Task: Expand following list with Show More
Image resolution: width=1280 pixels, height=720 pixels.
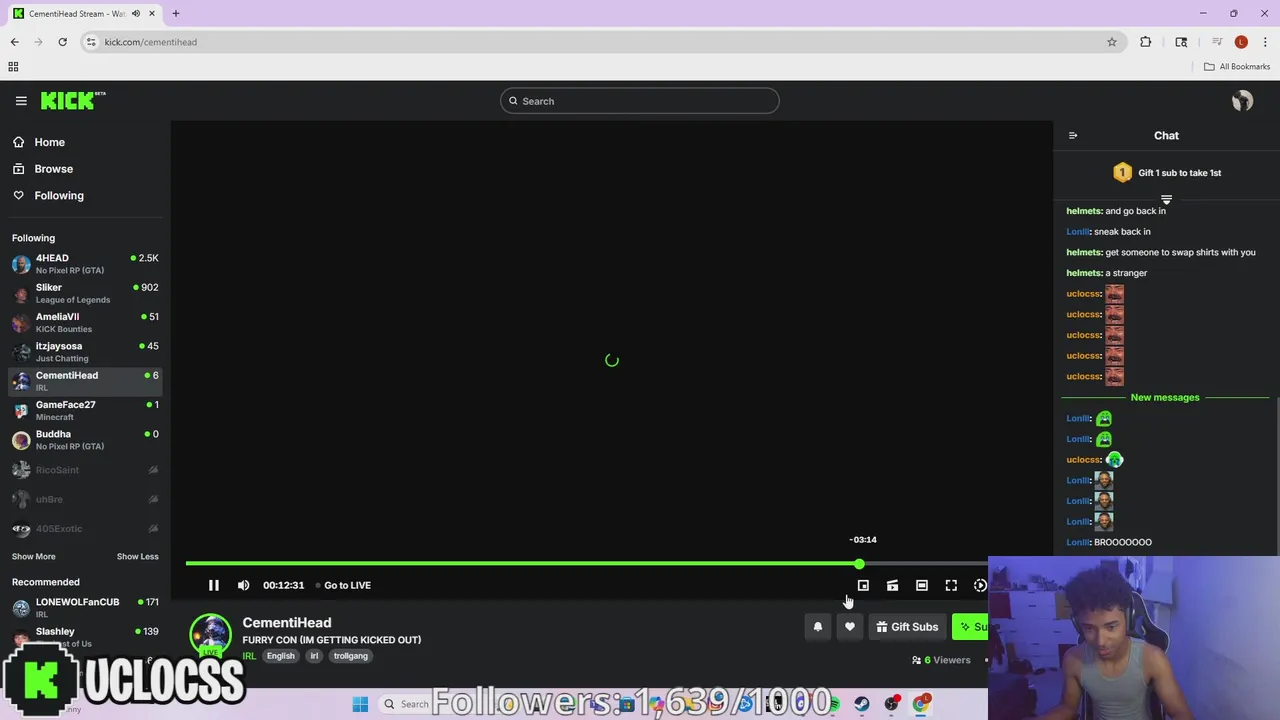Action: (34, 557)
